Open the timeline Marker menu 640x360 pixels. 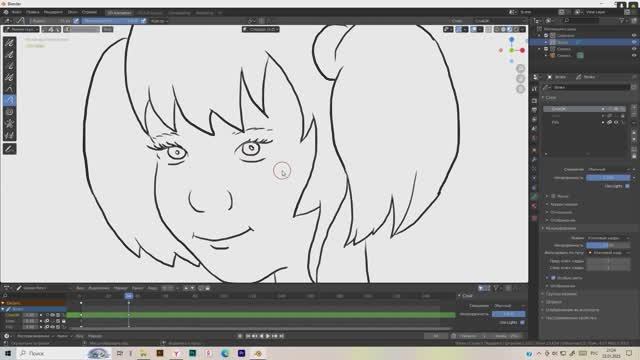120,288
